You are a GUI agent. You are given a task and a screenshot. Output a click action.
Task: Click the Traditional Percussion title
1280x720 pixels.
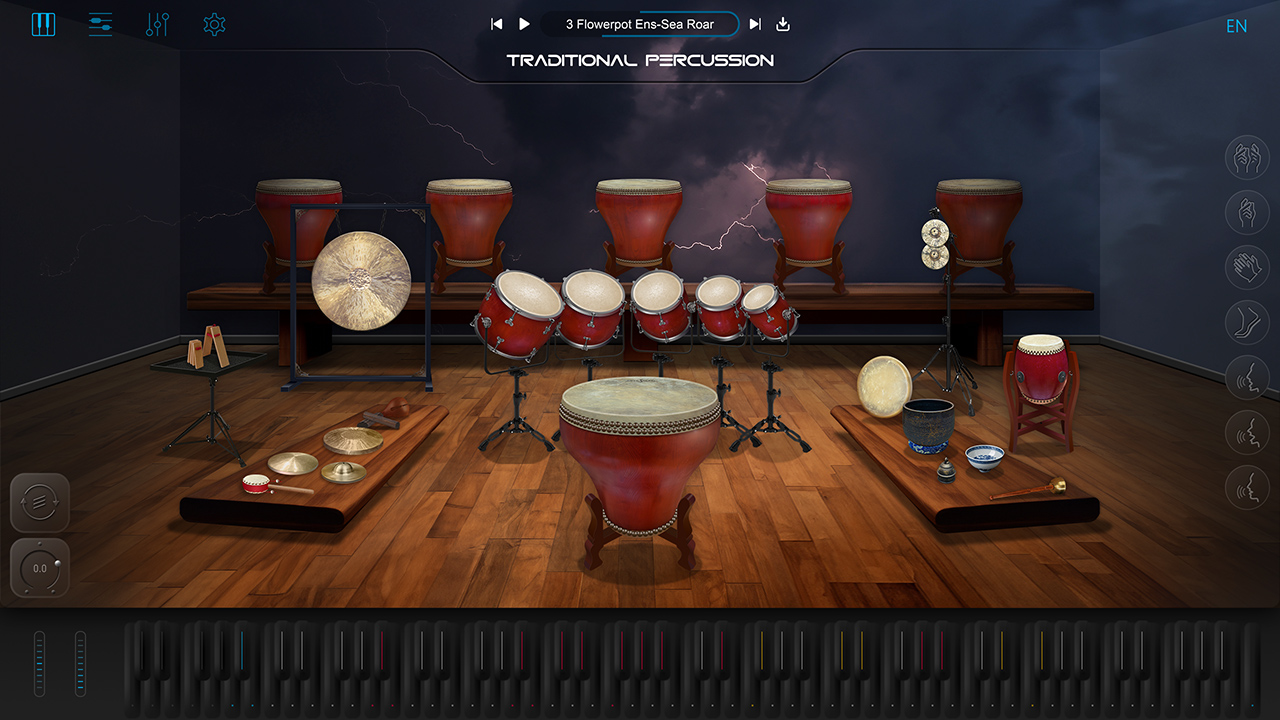(x=640, y=60)
